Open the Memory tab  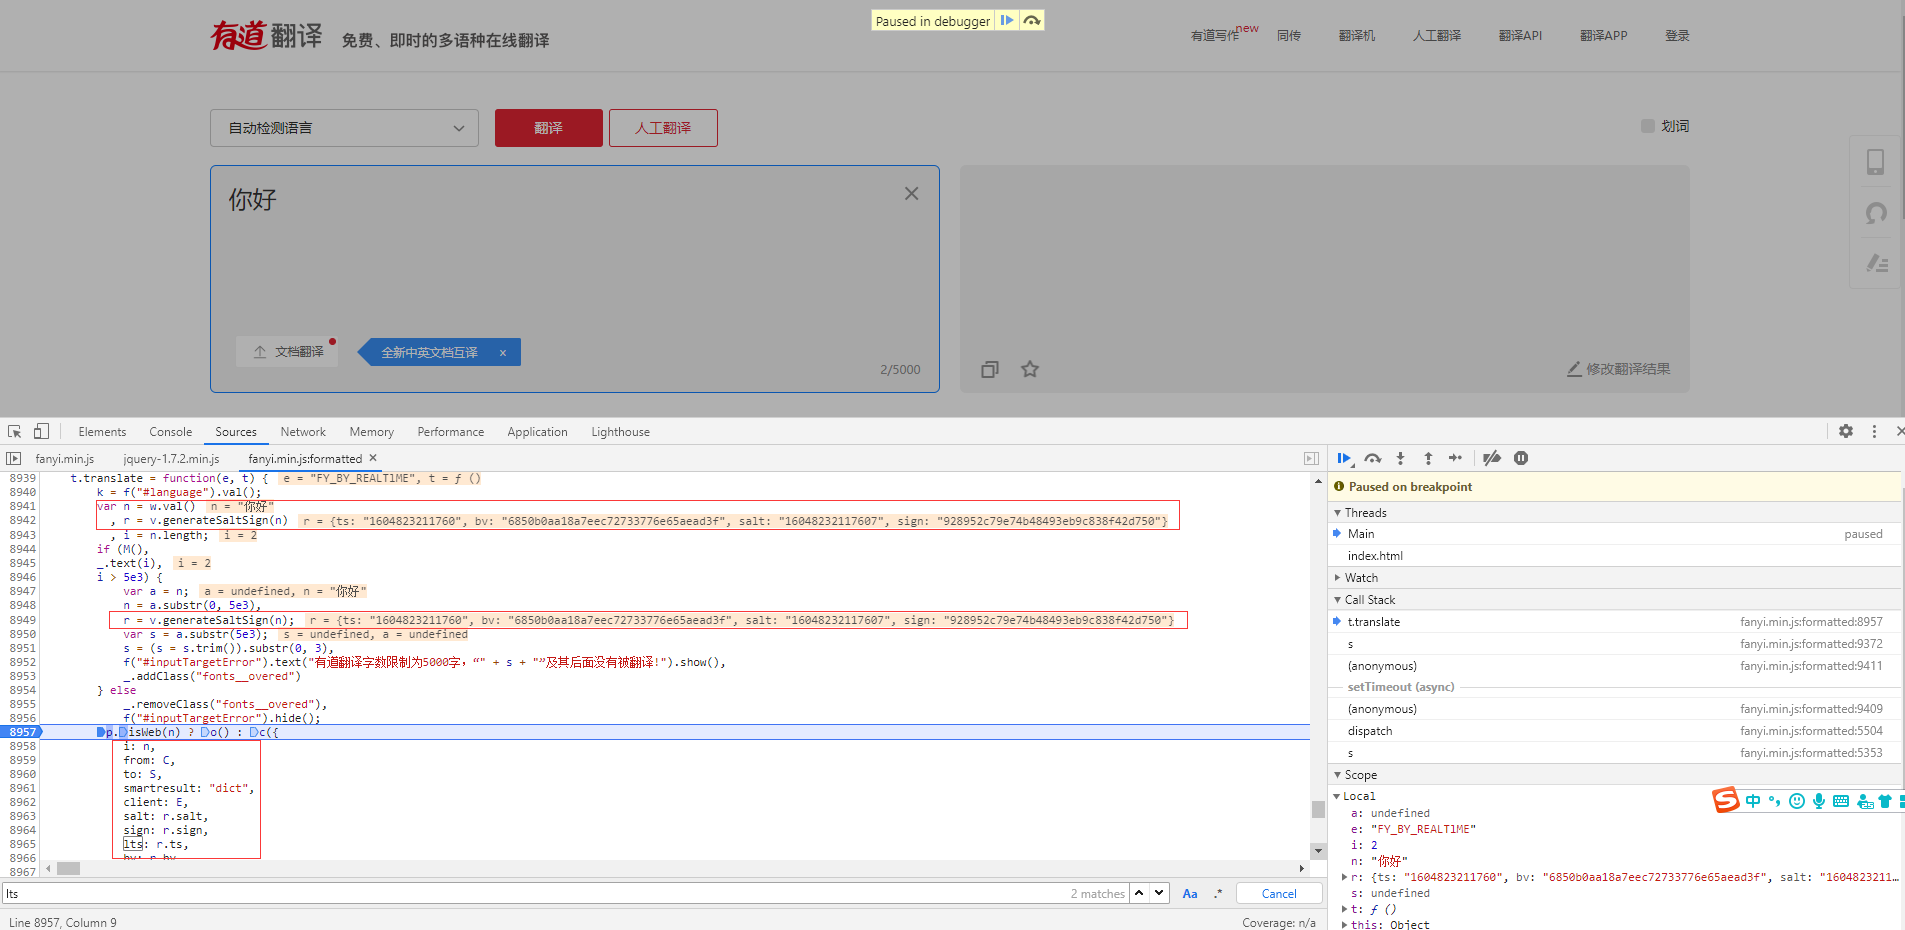click(371, 431)
